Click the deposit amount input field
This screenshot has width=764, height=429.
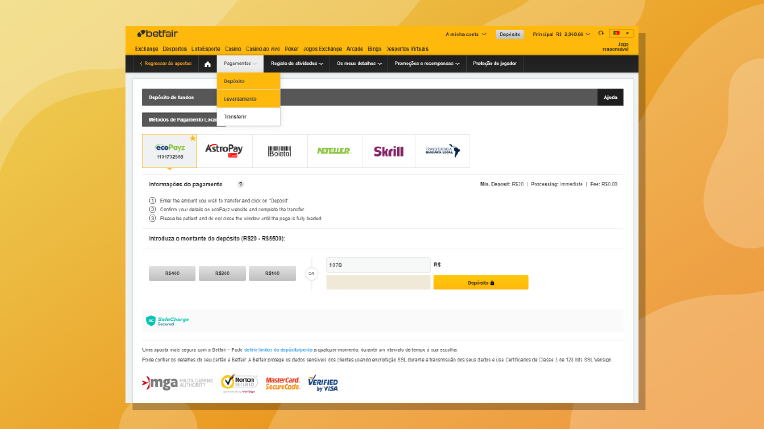378,265
